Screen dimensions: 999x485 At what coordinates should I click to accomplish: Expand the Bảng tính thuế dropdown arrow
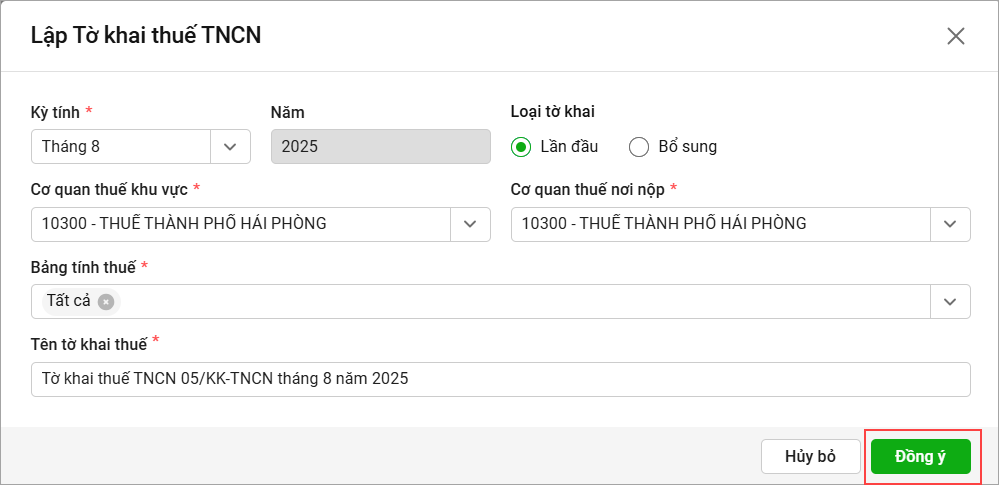tap(950, 301)
